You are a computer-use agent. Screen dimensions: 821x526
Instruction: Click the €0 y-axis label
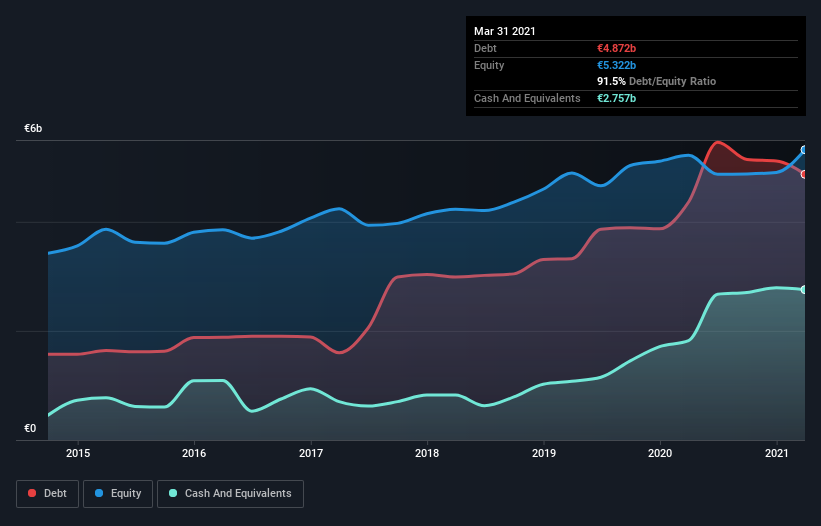point(30,428)
